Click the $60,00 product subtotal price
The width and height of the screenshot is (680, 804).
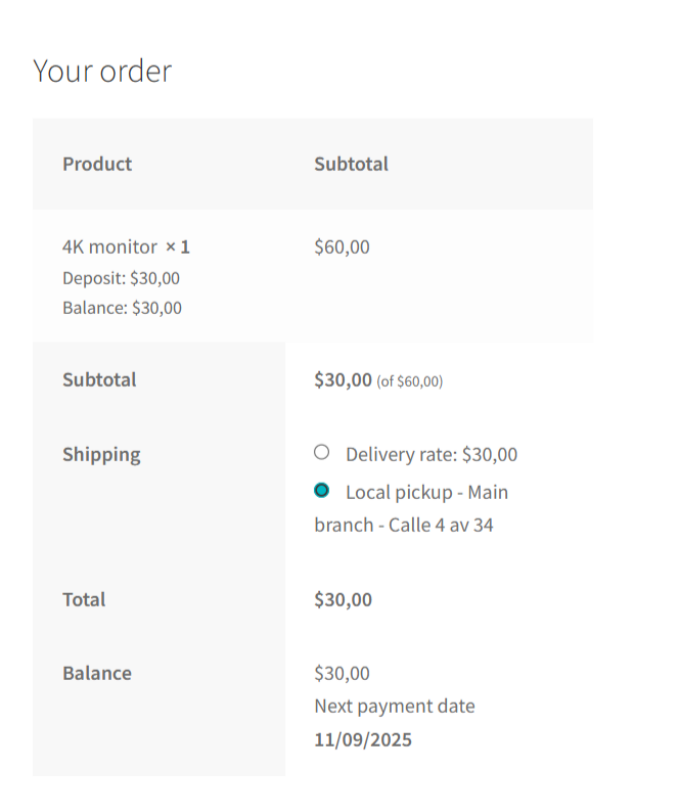click(x=341, y=246)
